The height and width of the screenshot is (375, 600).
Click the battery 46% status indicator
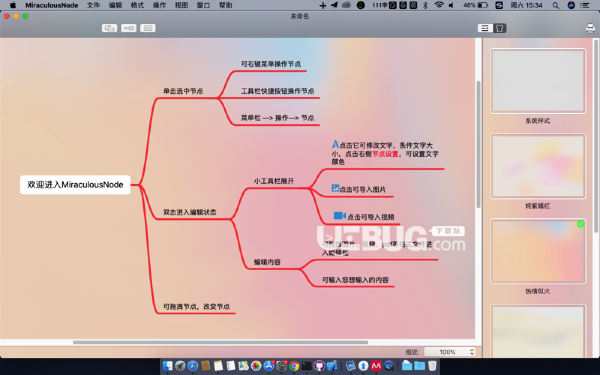[x=476, y=5]
